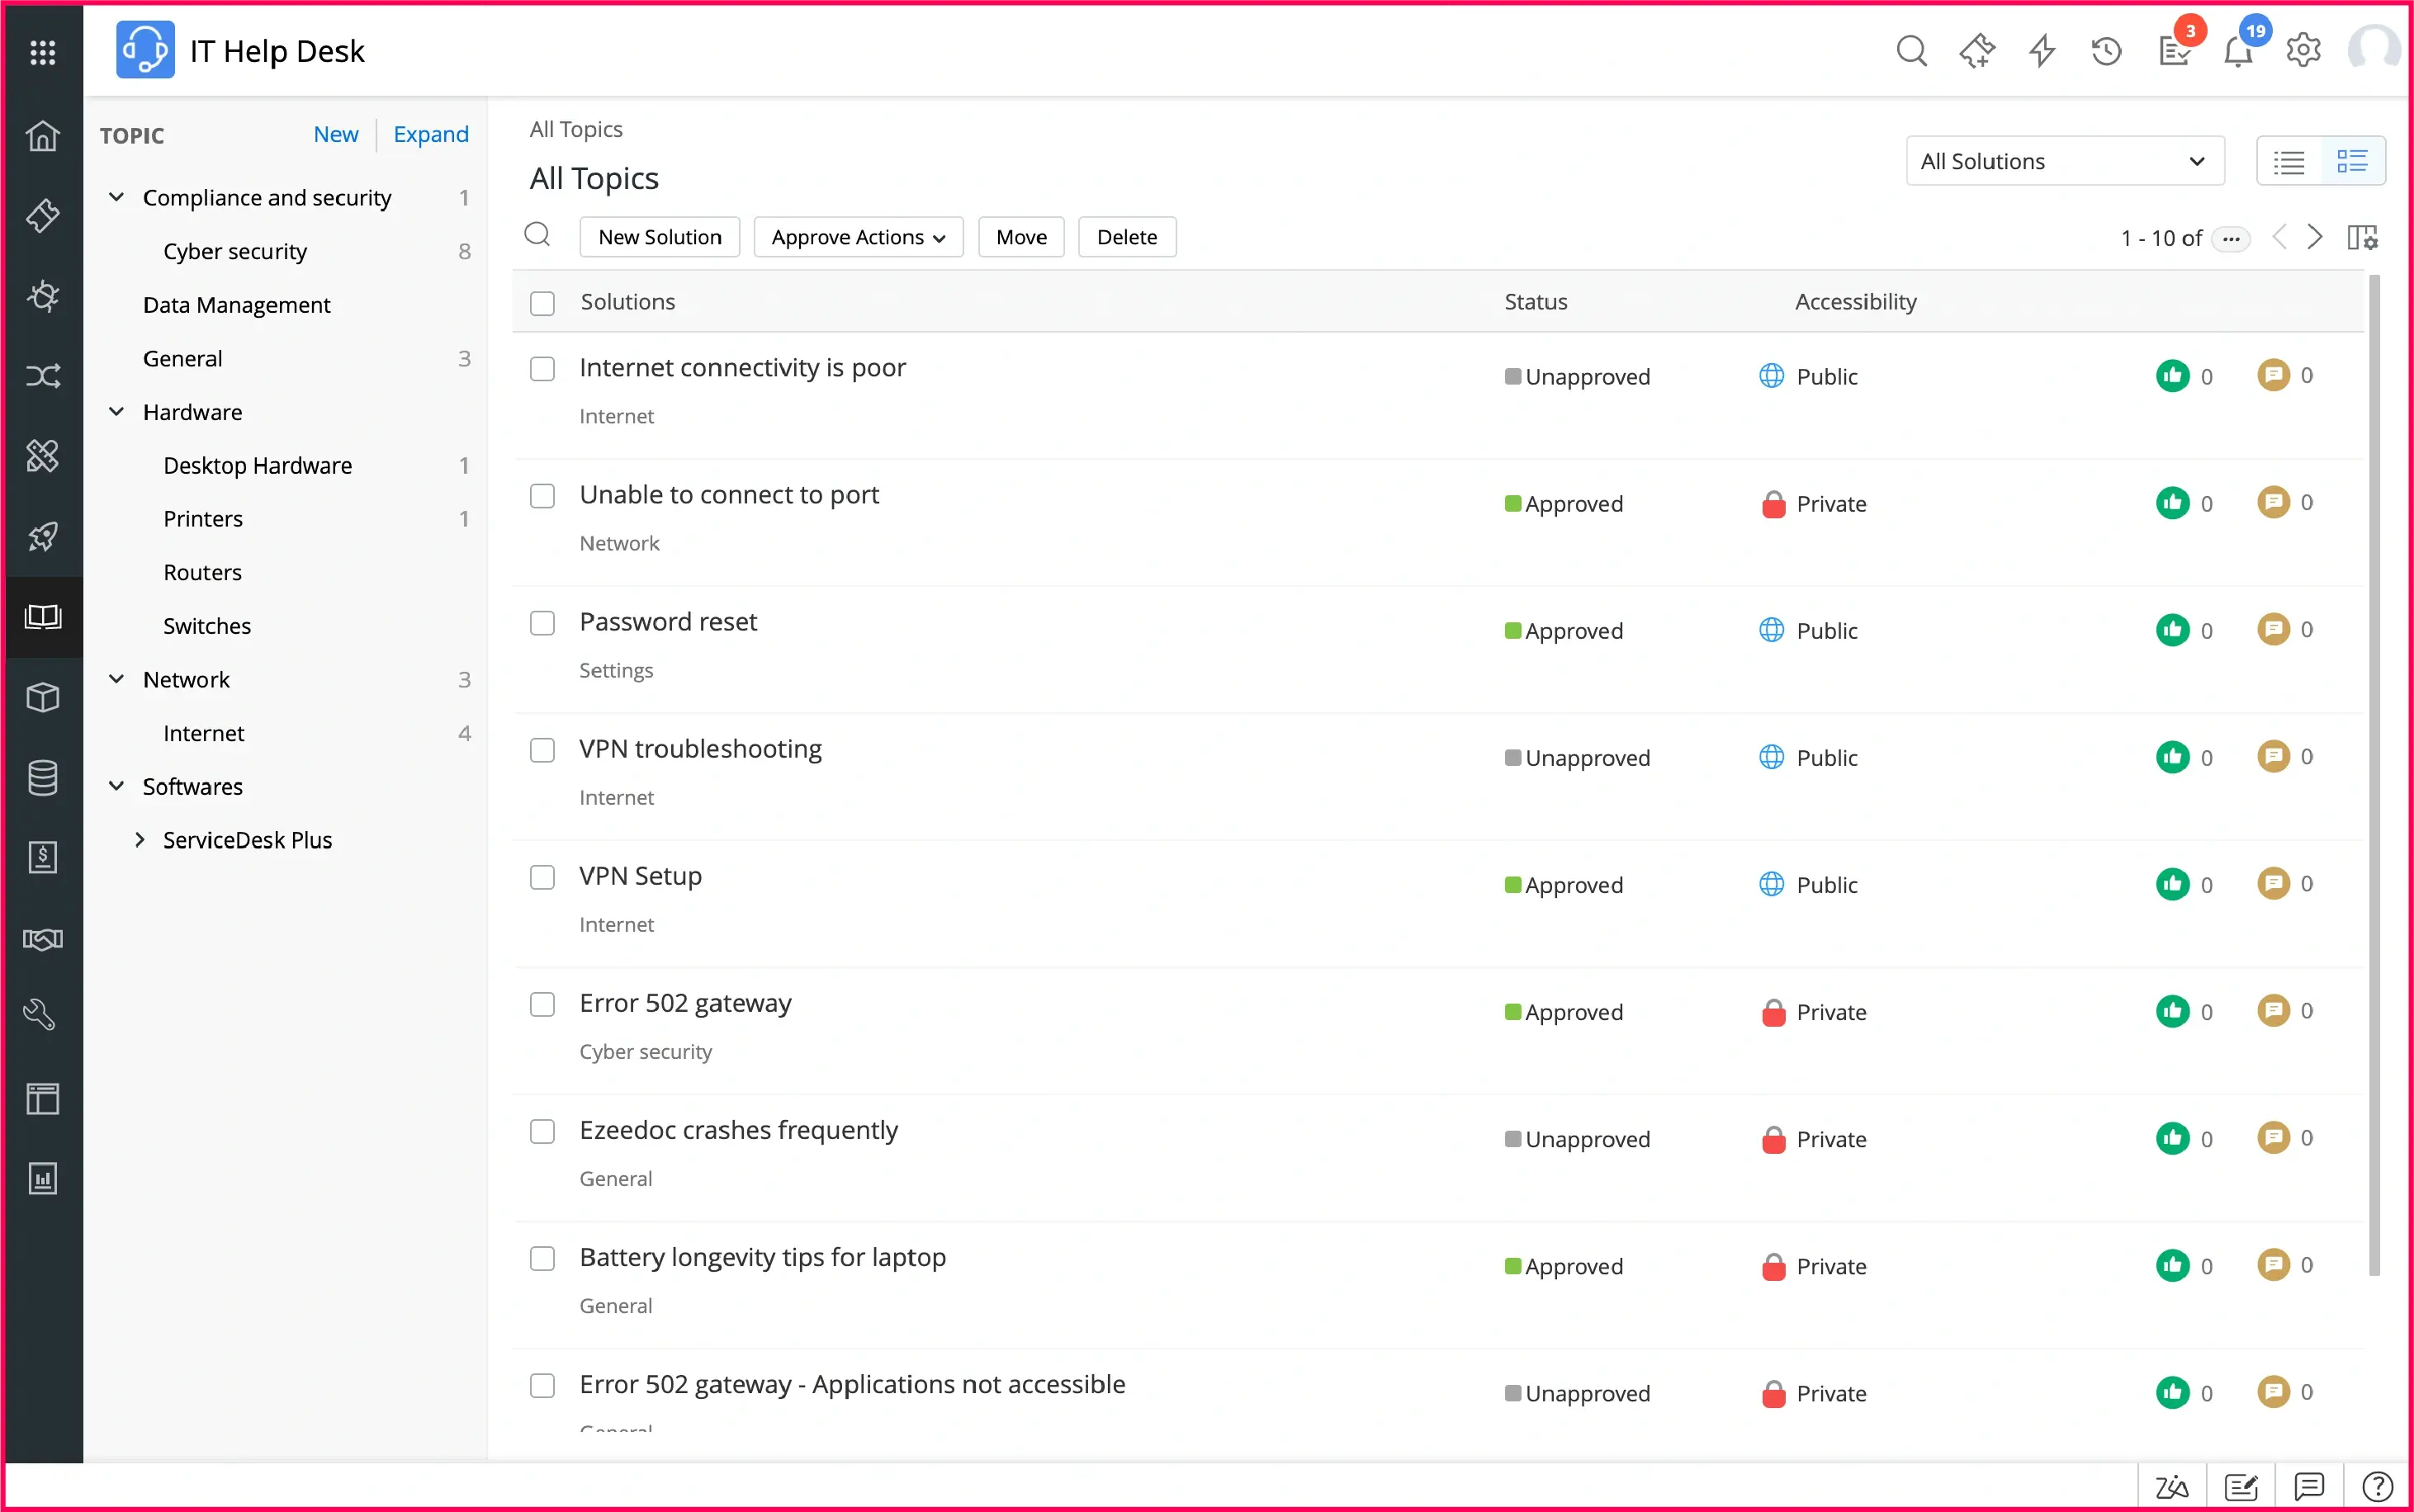Viewport: 2414px width, 1512px height.
Task: Click the New Solution button
Action: click(x=659, y=237)
